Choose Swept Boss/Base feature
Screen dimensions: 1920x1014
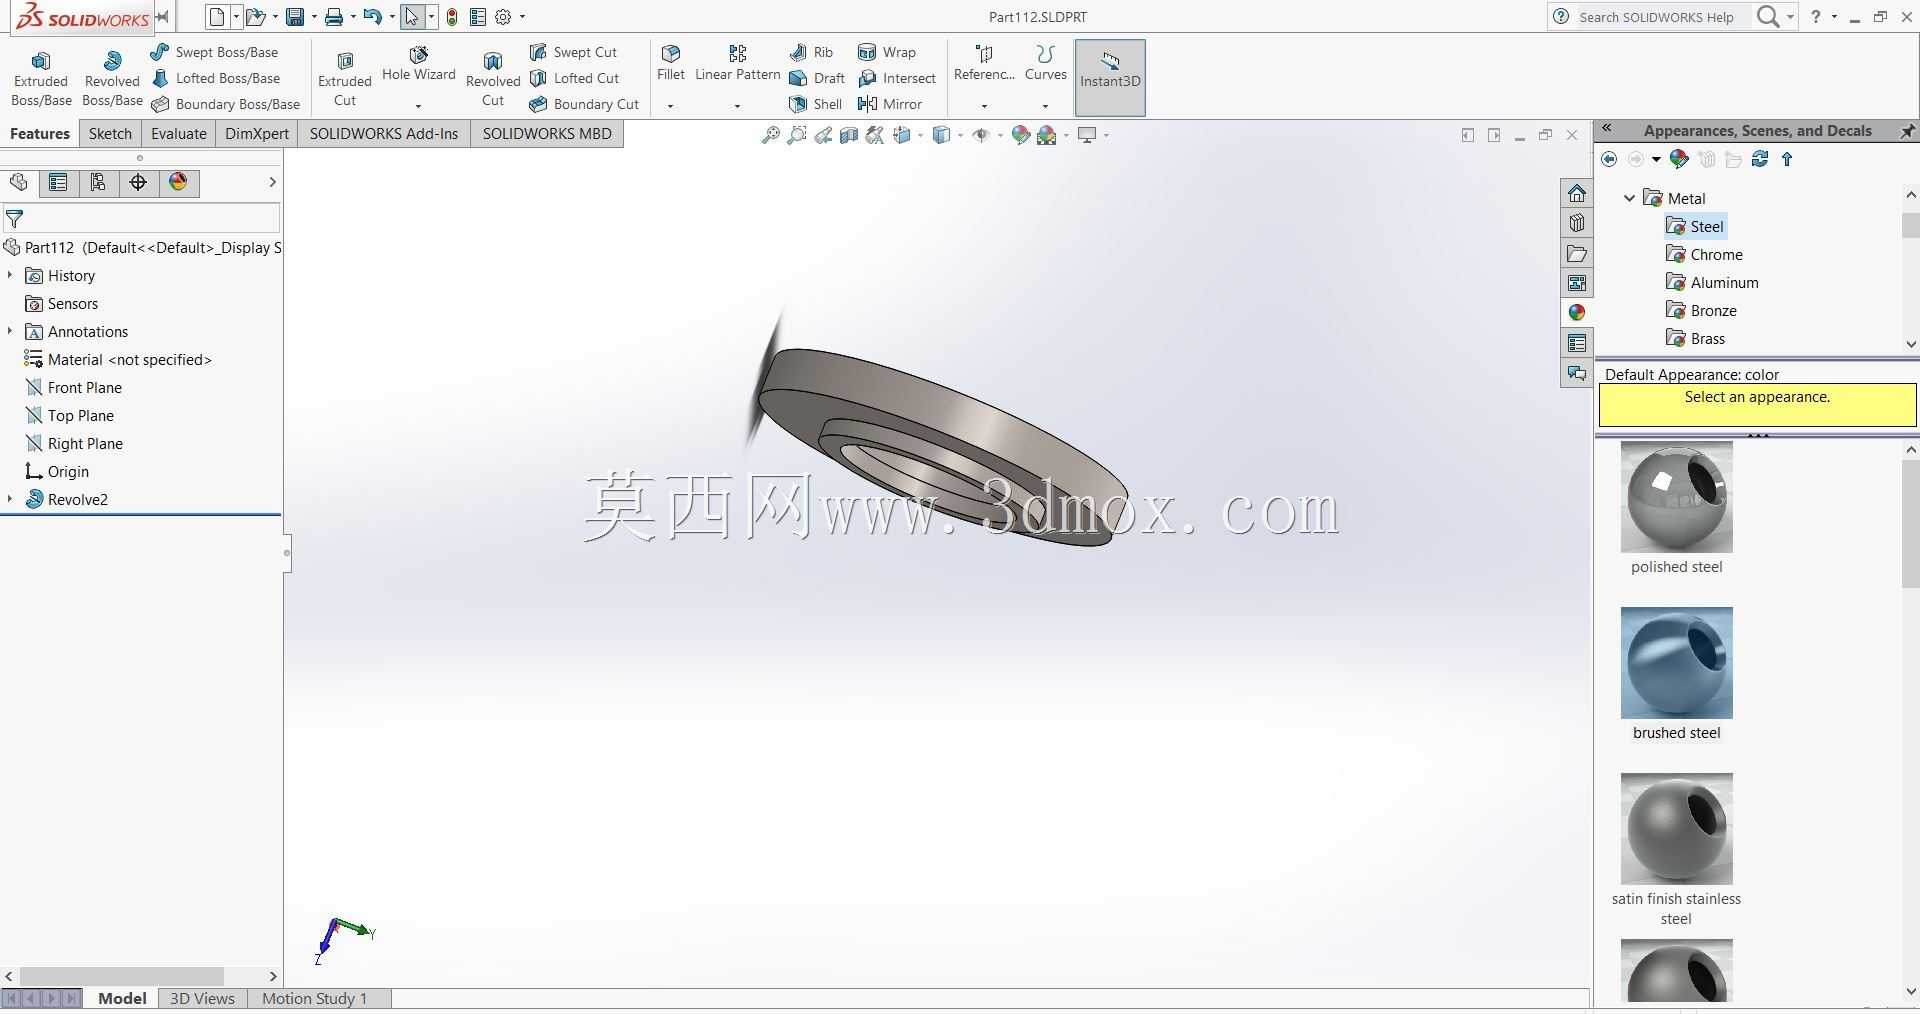click(214, 52)
